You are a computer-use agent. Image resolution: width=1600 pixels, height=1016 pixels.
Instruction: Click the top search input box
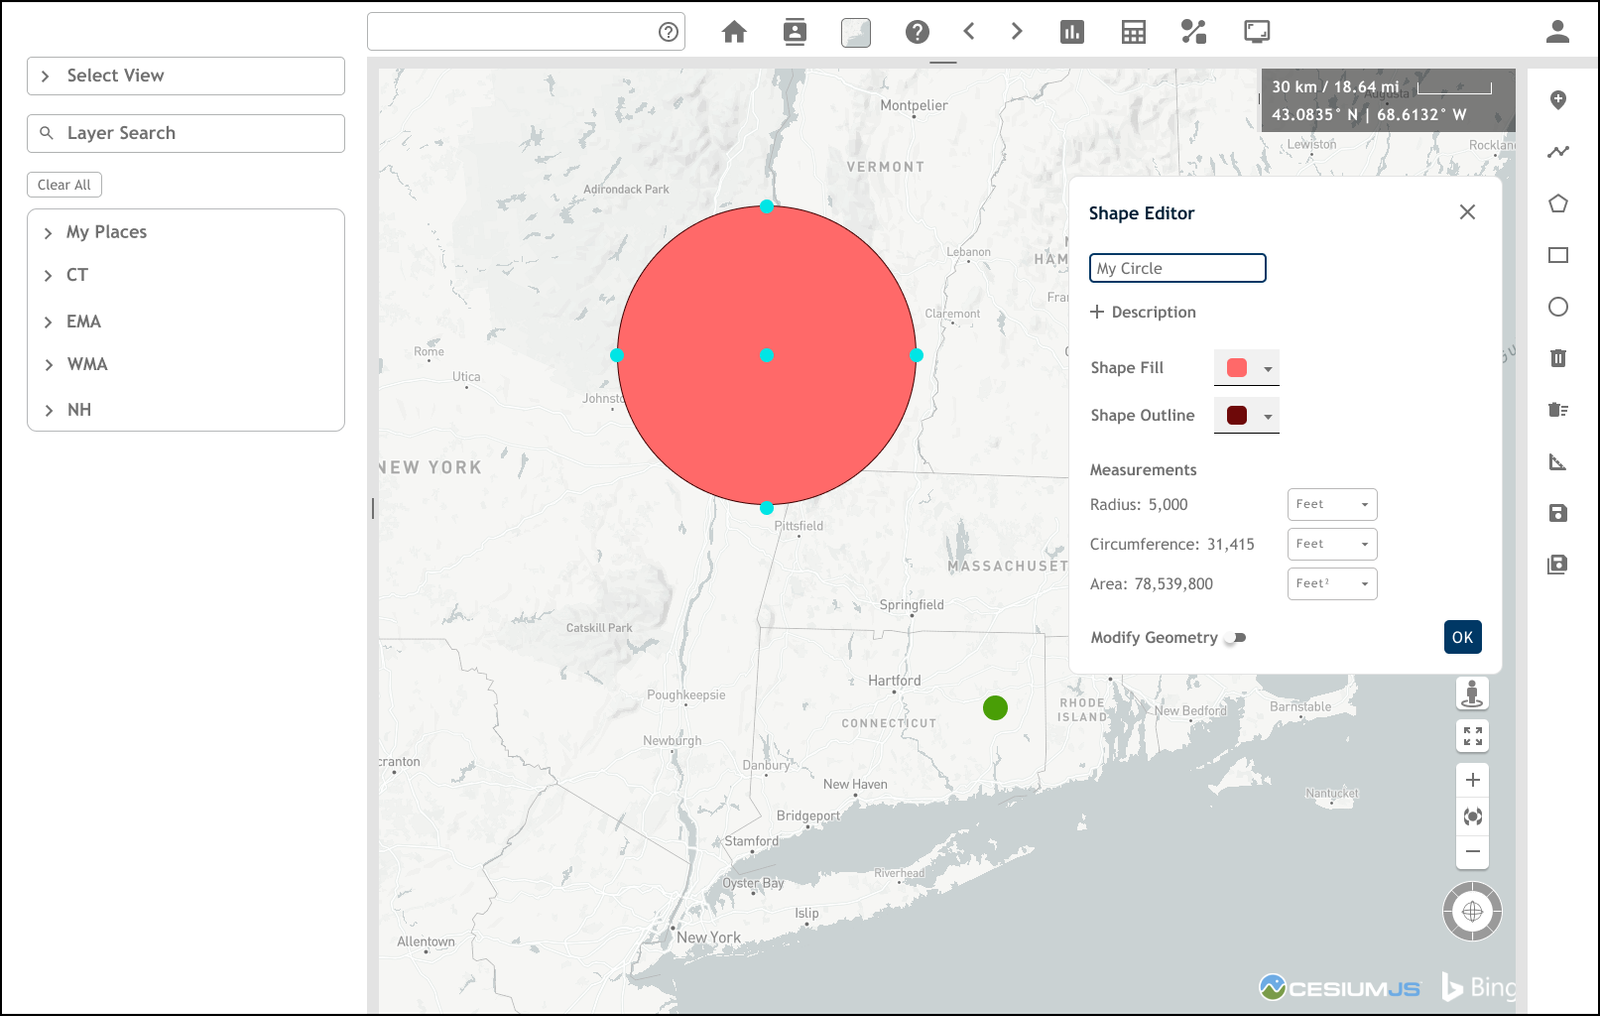pyautogui.click(x=526, y=32)
